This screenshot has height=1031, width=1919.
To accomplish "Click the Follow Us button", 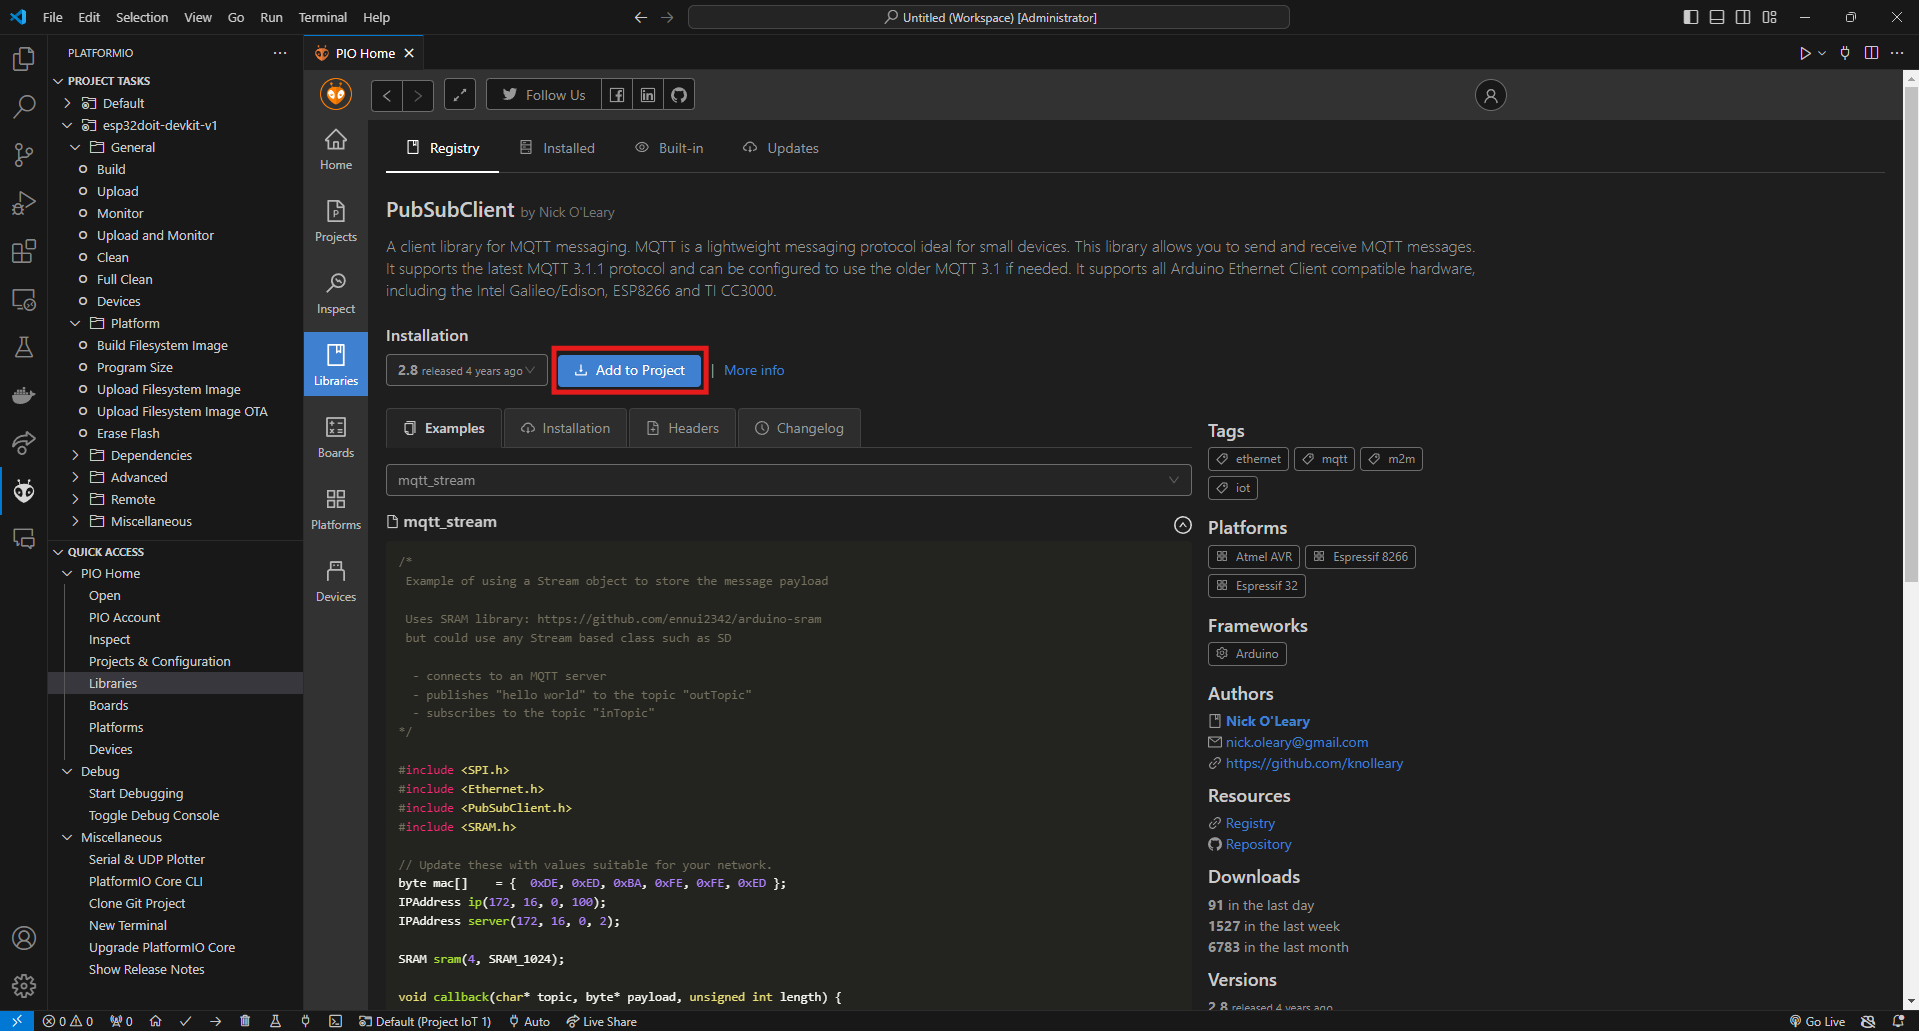I will point(544,95).
